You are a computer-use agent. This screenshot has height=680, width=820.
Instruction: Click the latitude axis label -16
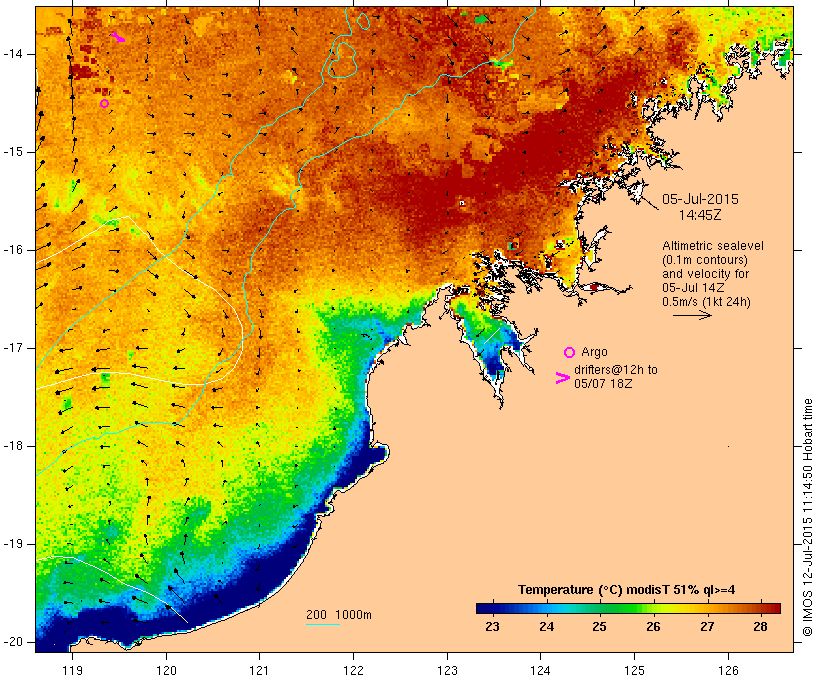(x=13, y=250)
